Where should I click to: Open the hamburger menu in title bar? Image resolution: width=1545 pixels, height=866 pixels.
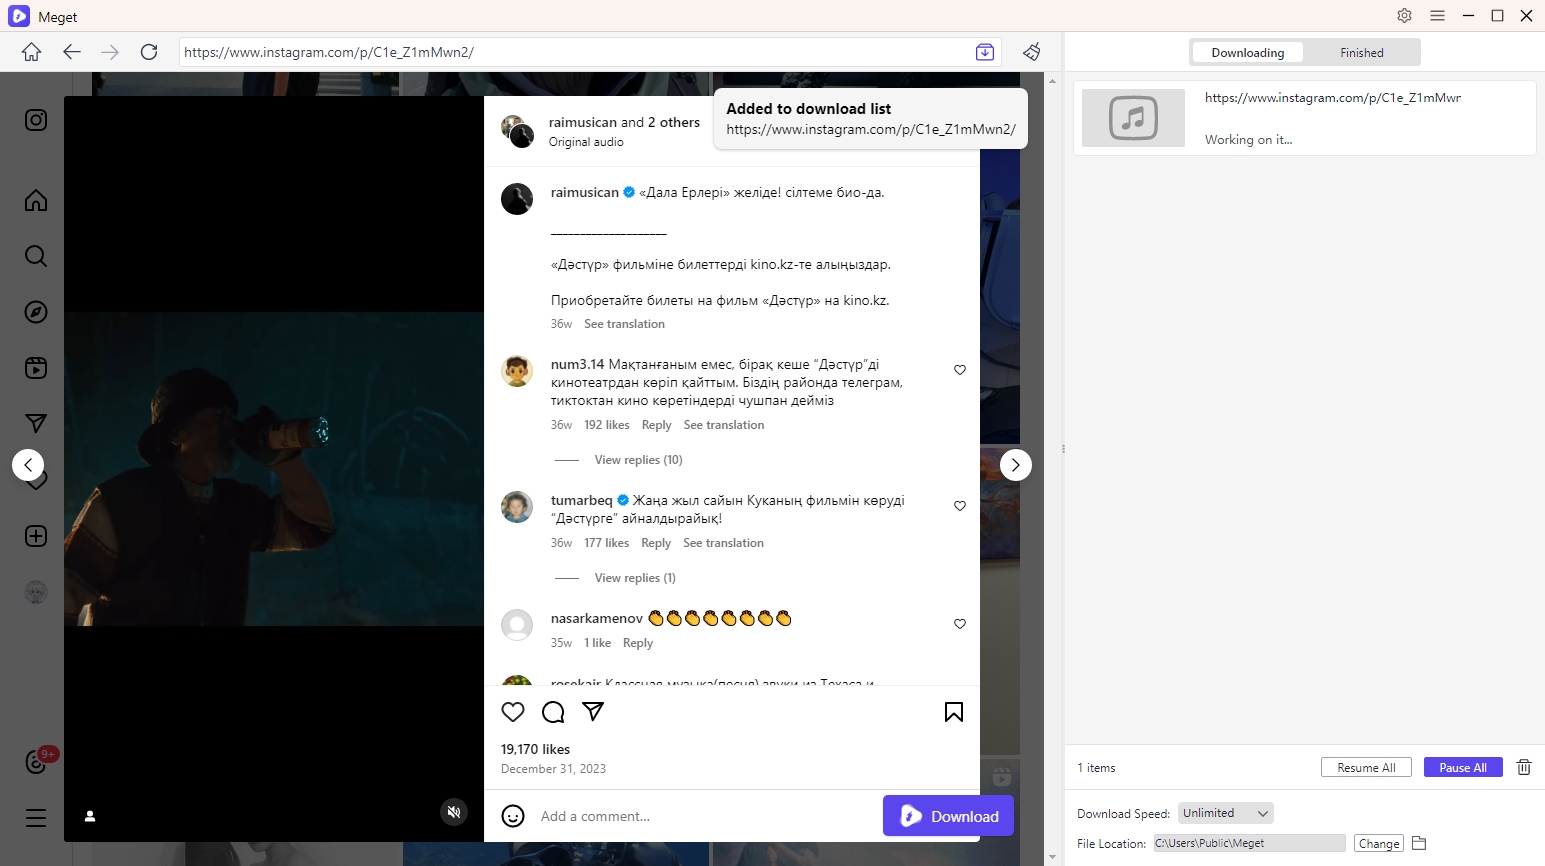pyautogui.click(x=1437, y=15)
